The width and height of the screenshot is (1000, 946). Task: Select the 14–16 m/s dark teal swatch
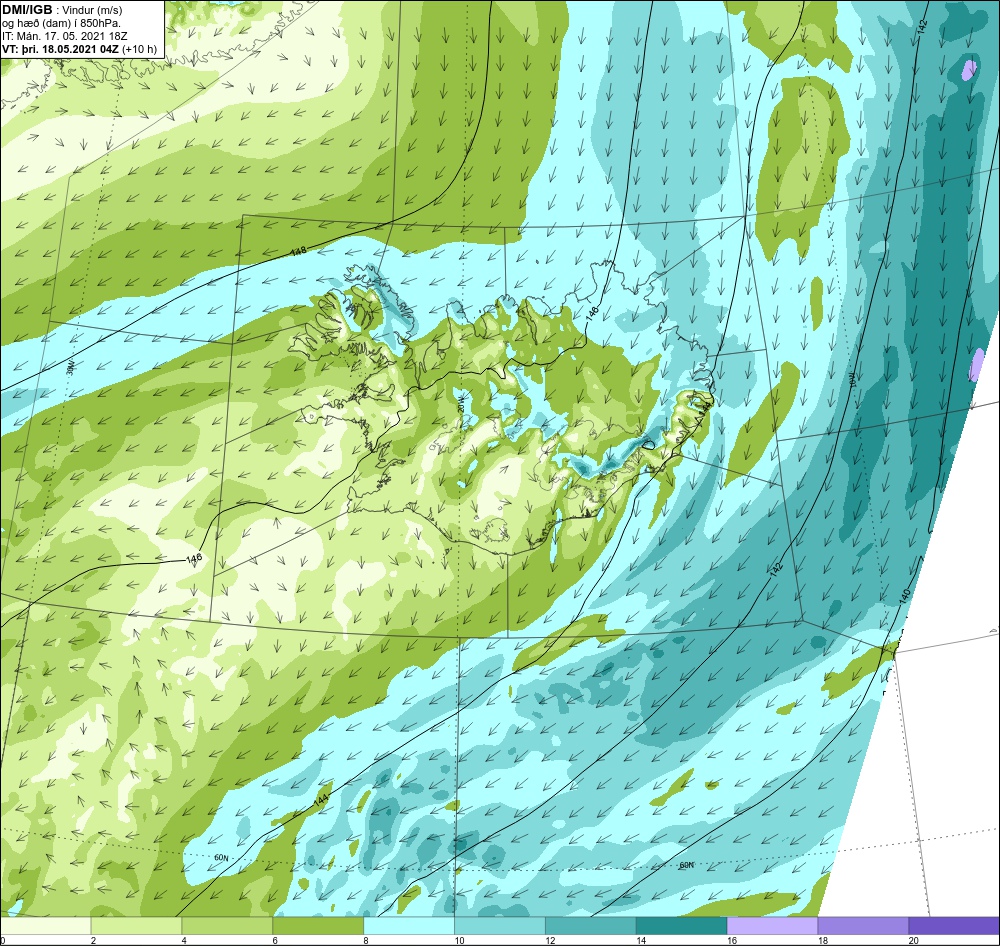(682, 925)
